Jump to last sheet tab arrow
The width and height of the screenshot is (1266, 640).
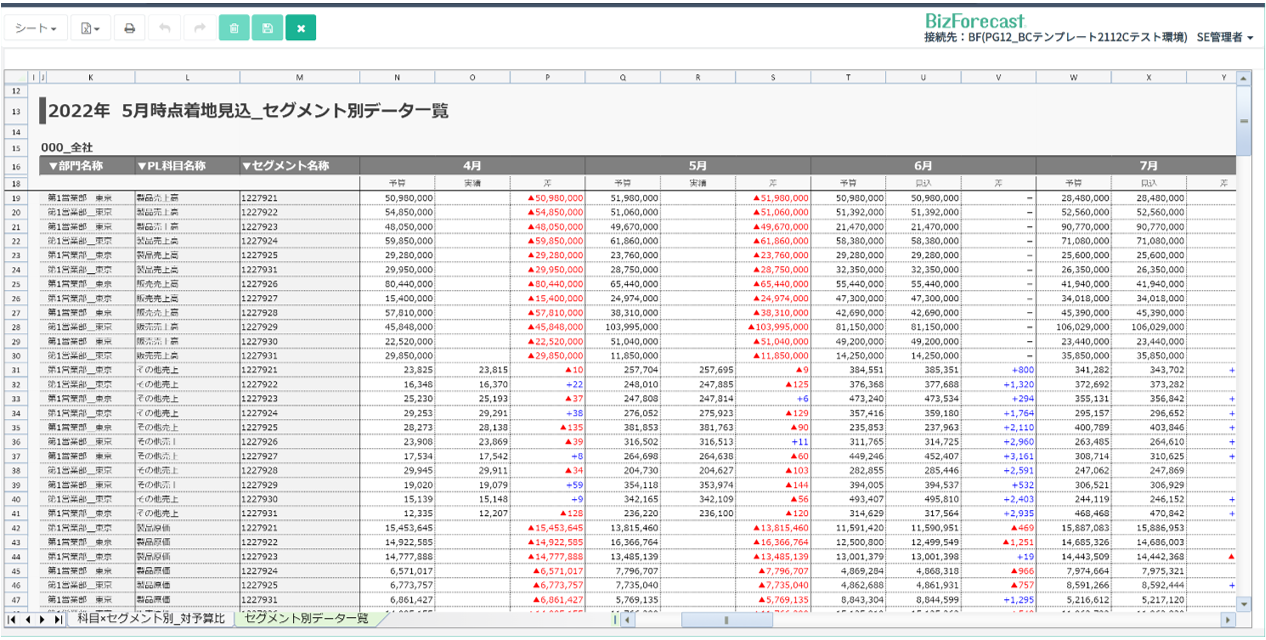(58, 620)
